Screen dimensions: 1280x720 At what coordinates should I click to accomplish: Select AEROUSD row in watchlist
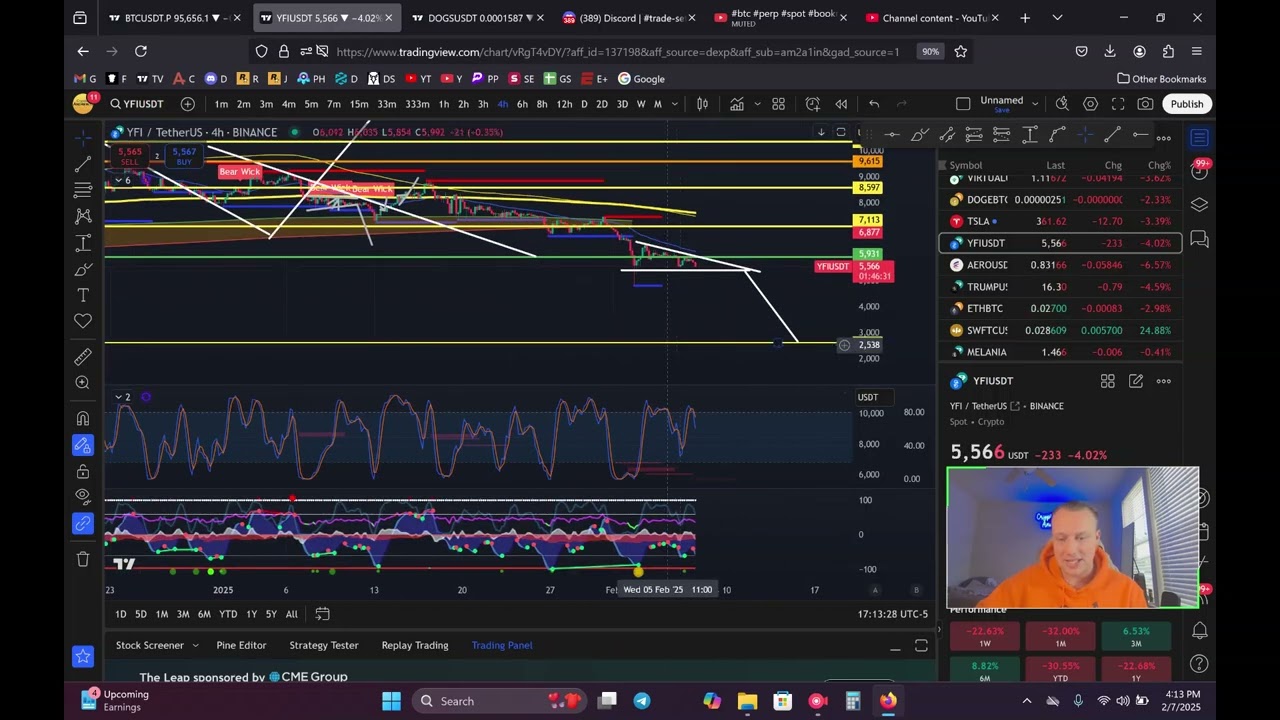click(x=1060, y=265)
